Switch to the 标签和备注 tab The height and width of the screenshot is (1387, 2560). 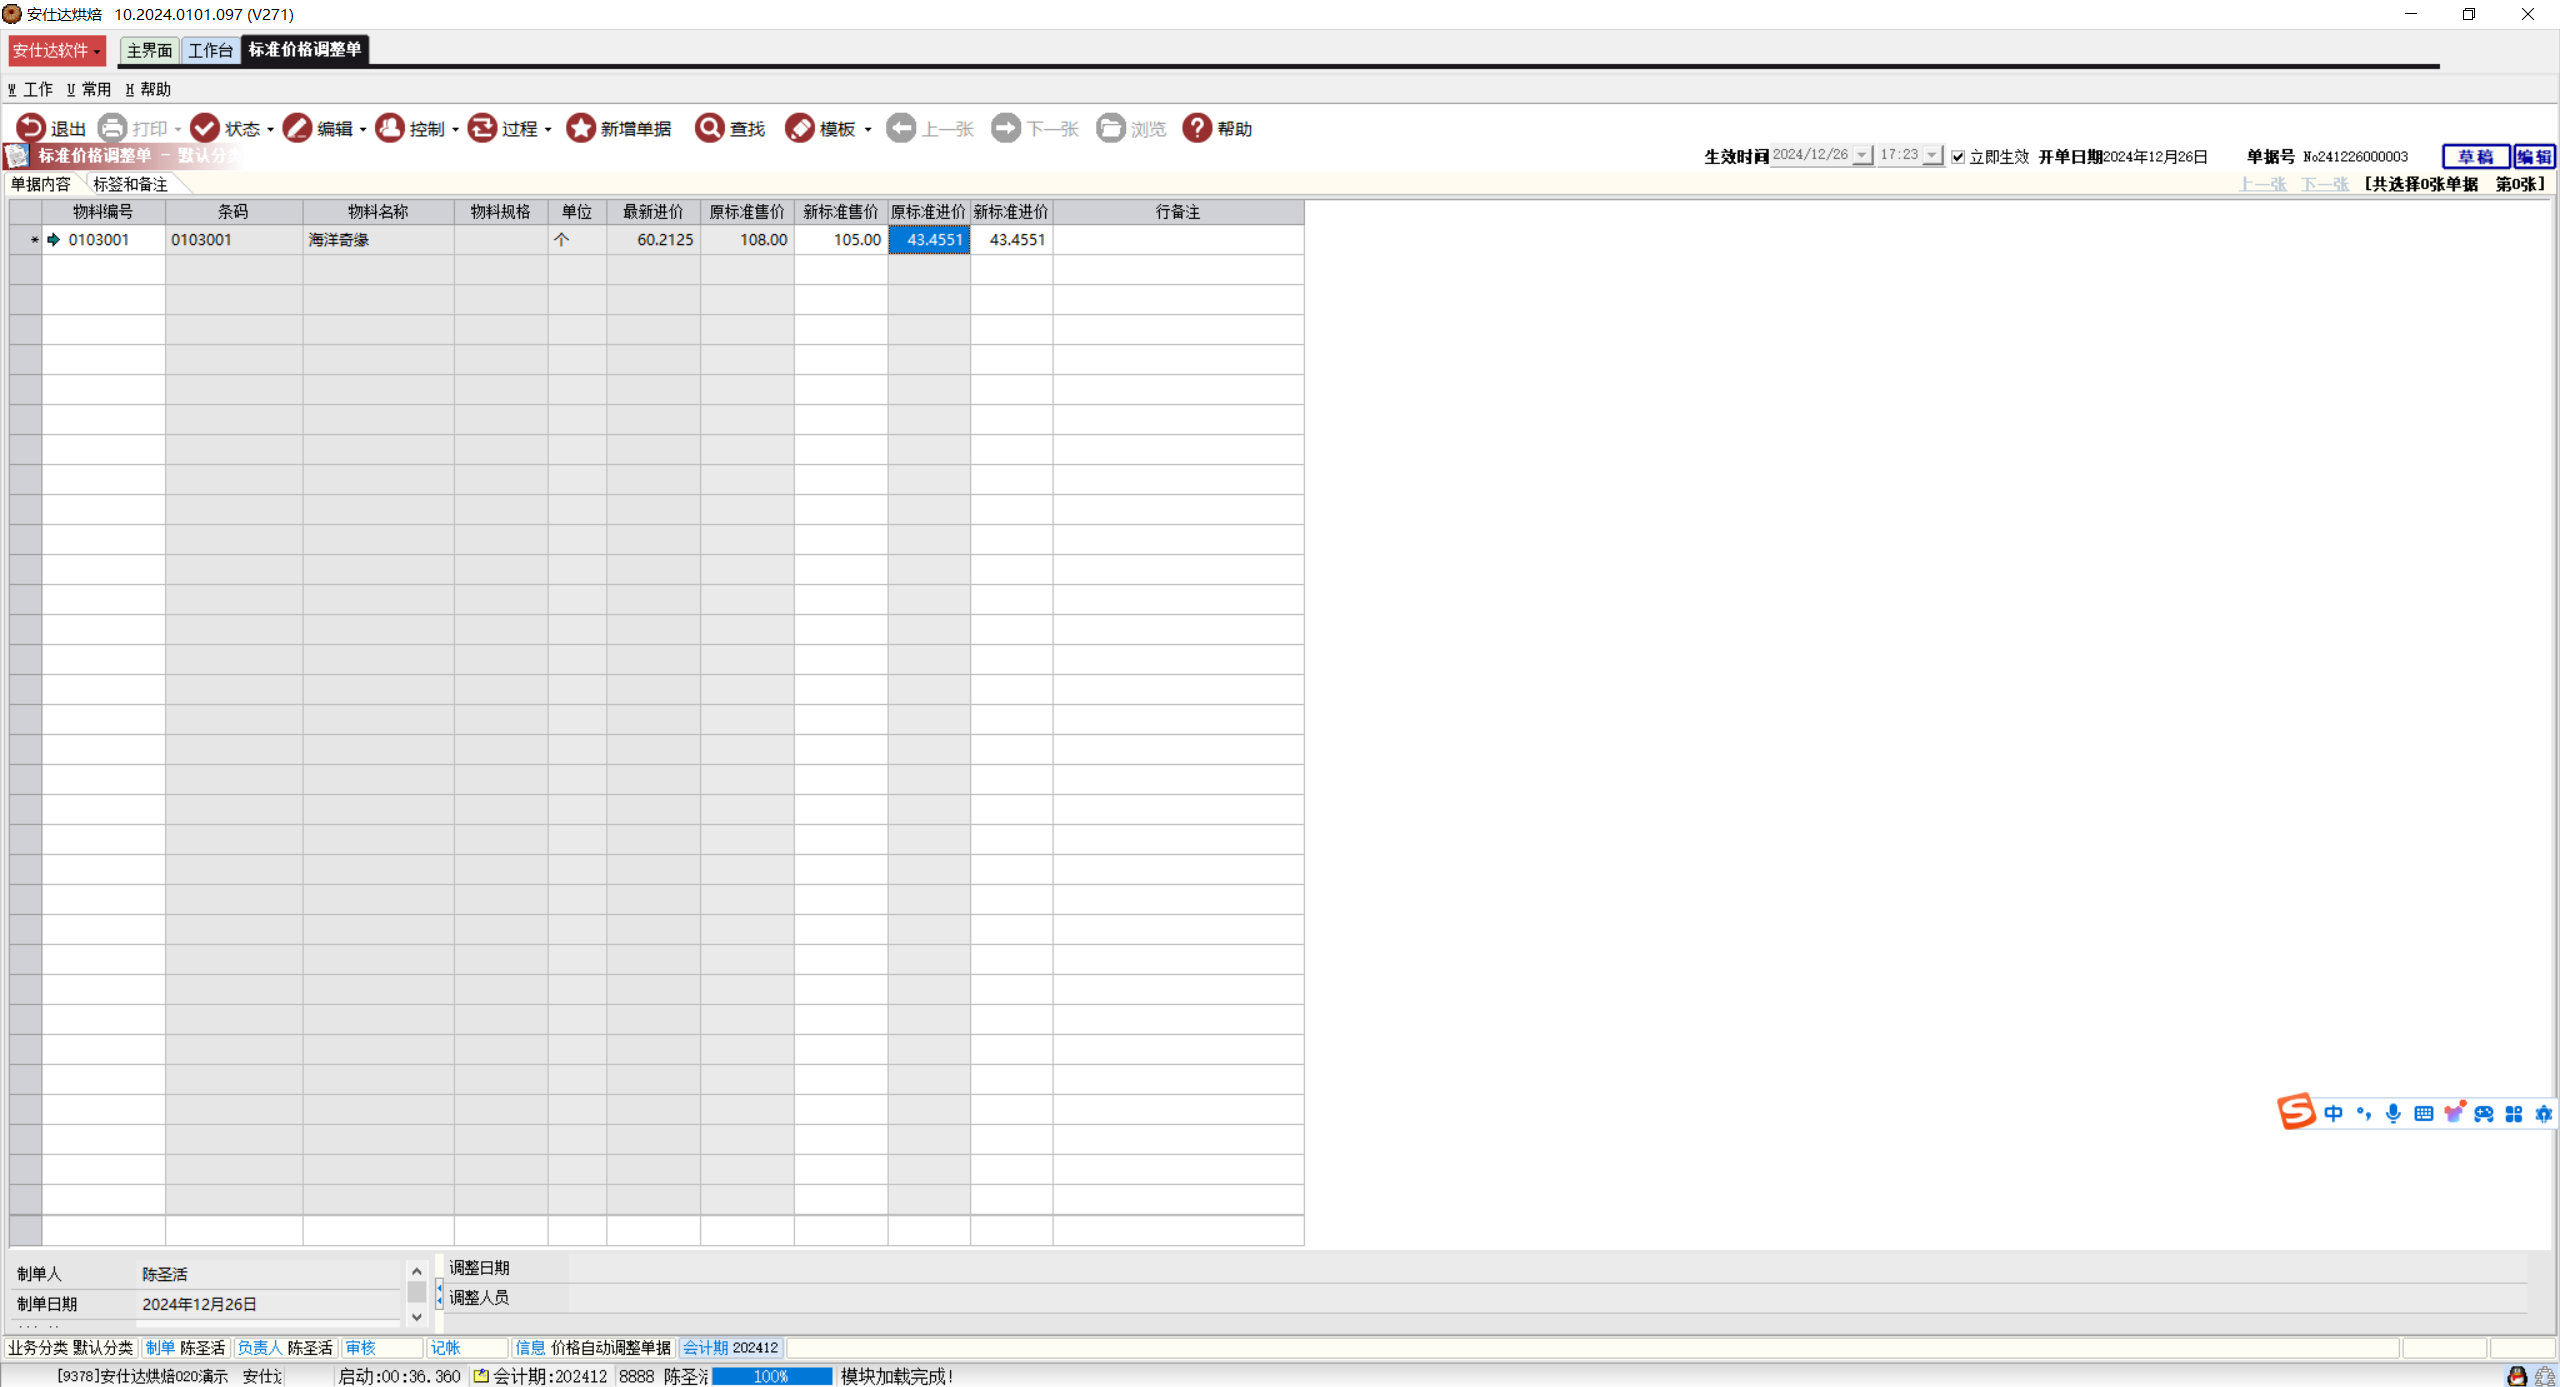tap(130, 184)
